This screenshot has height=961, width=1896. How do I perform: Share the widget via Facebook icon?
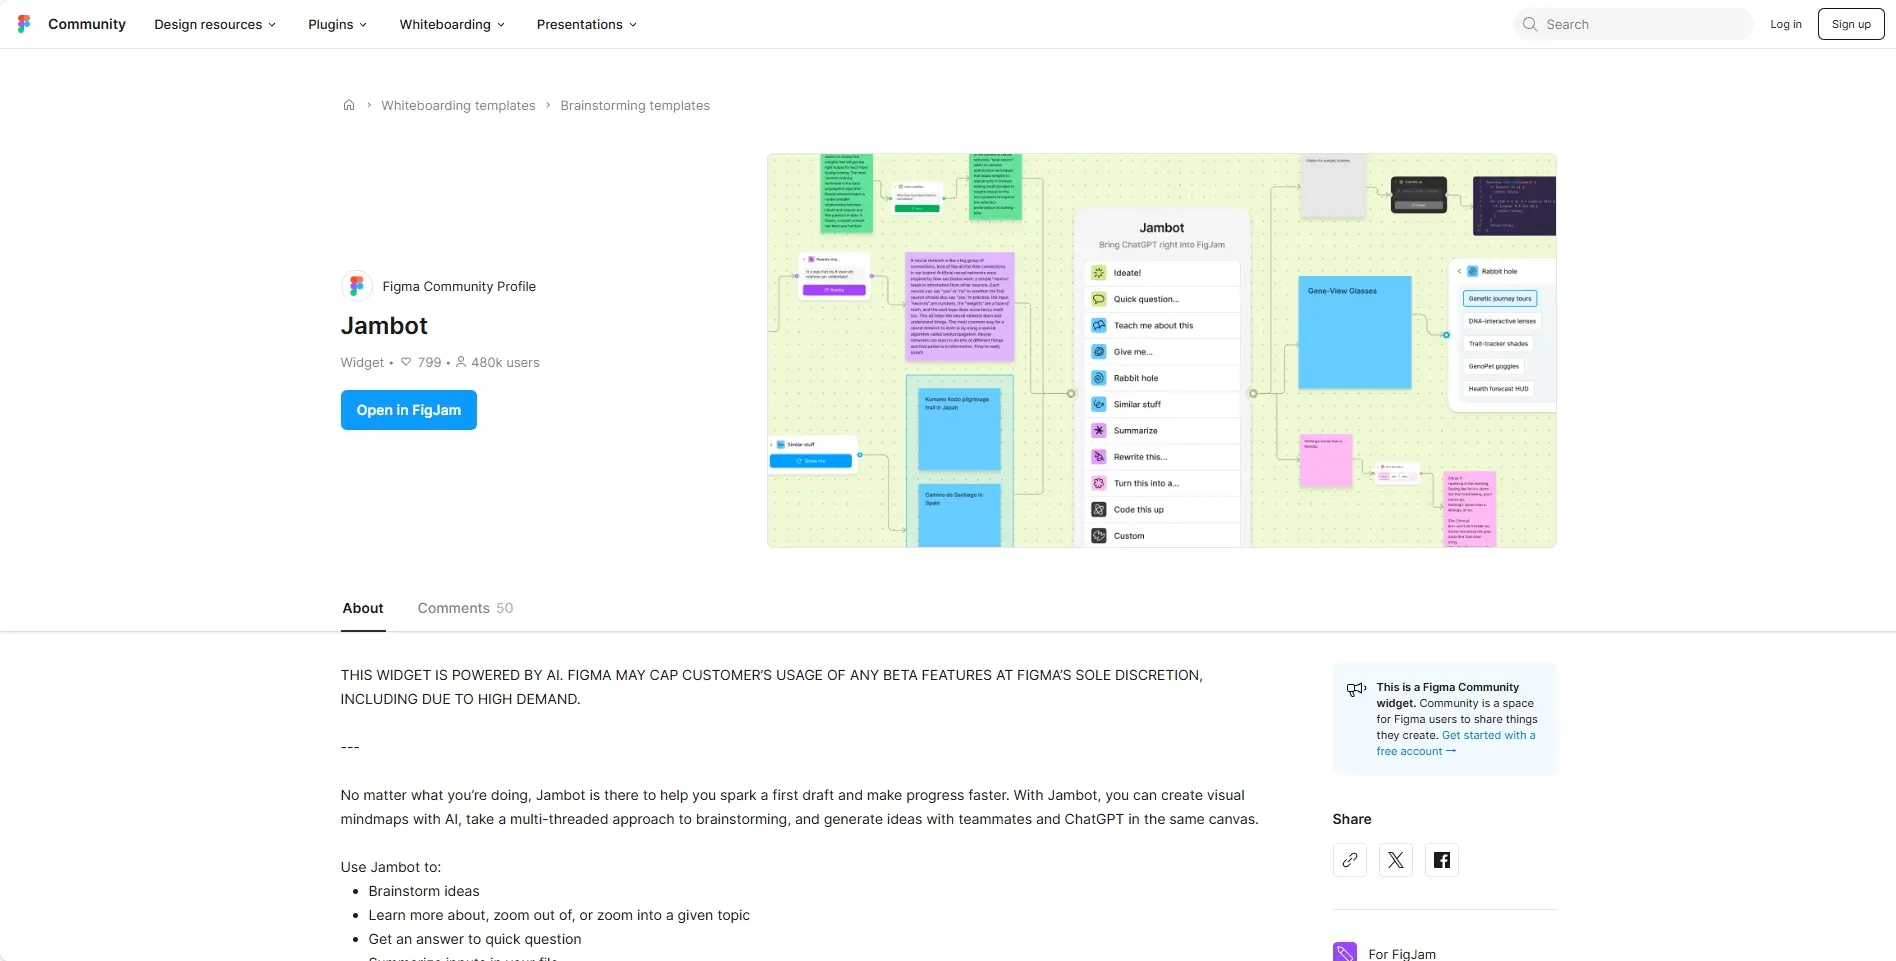(1441, 860)
